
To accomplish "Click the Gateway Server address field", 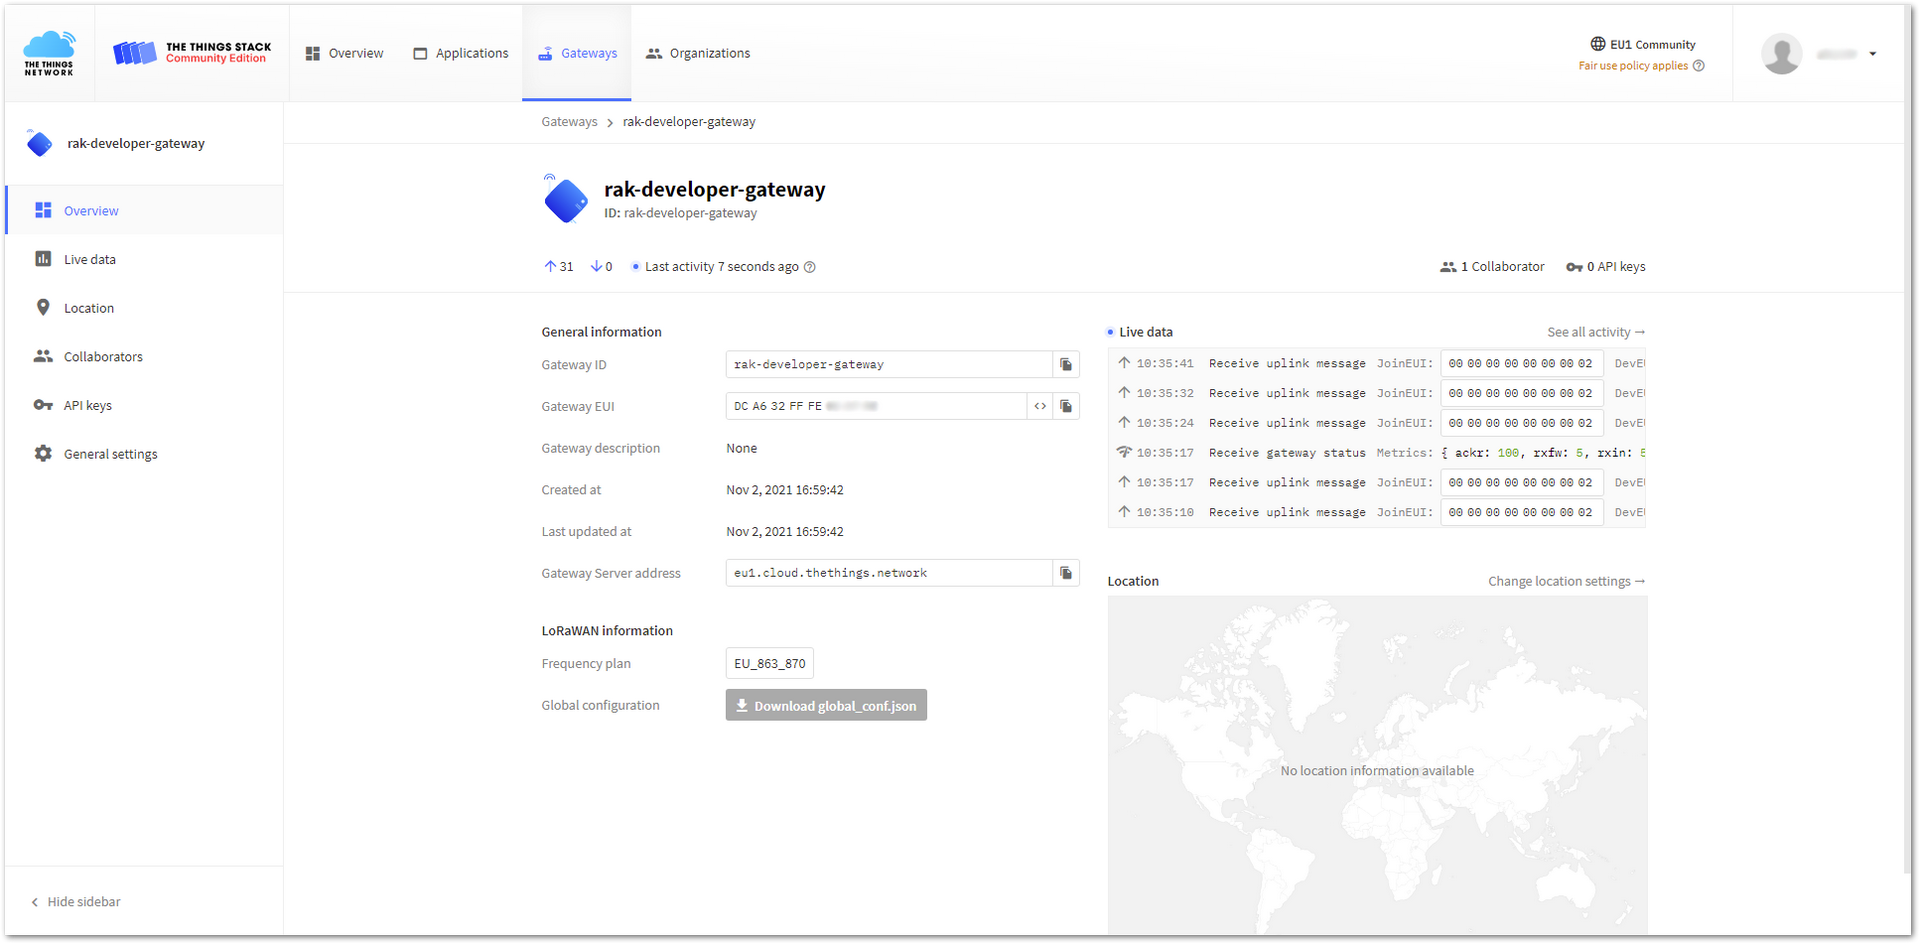I will point(889,573).
